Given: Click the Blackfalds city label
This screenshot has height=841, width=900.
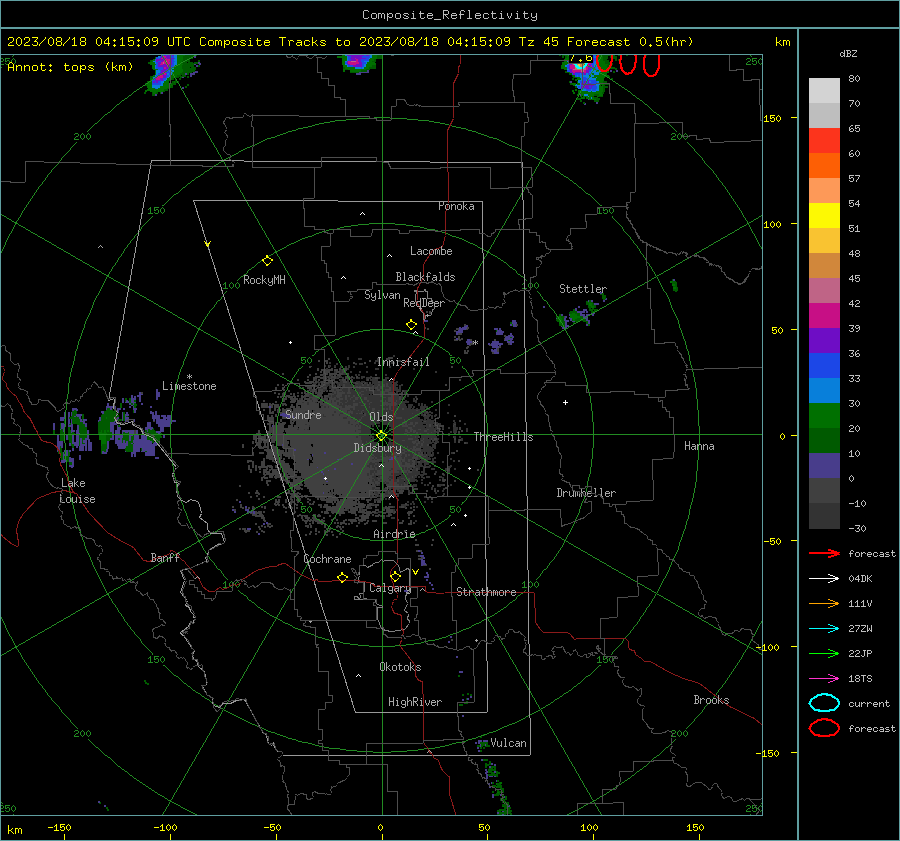Looking at the screenshot, I should point(425,277).
